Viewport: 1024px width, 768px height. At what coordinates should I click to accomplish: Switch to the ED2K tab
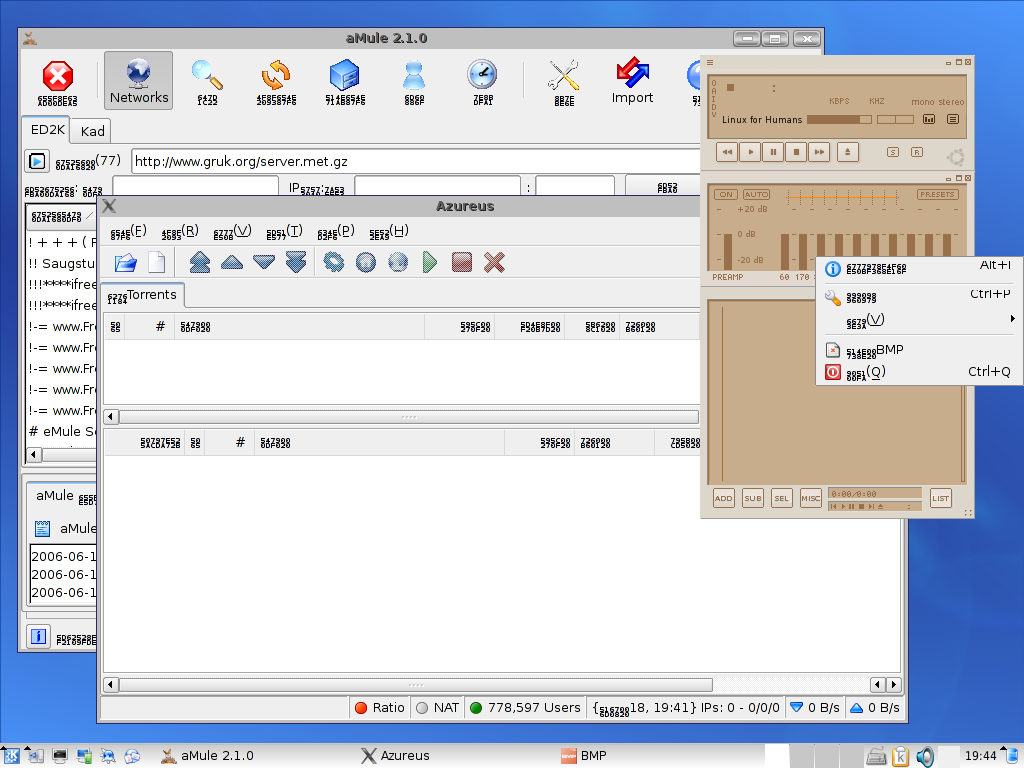pyautogui.click(x=48, y=129)
